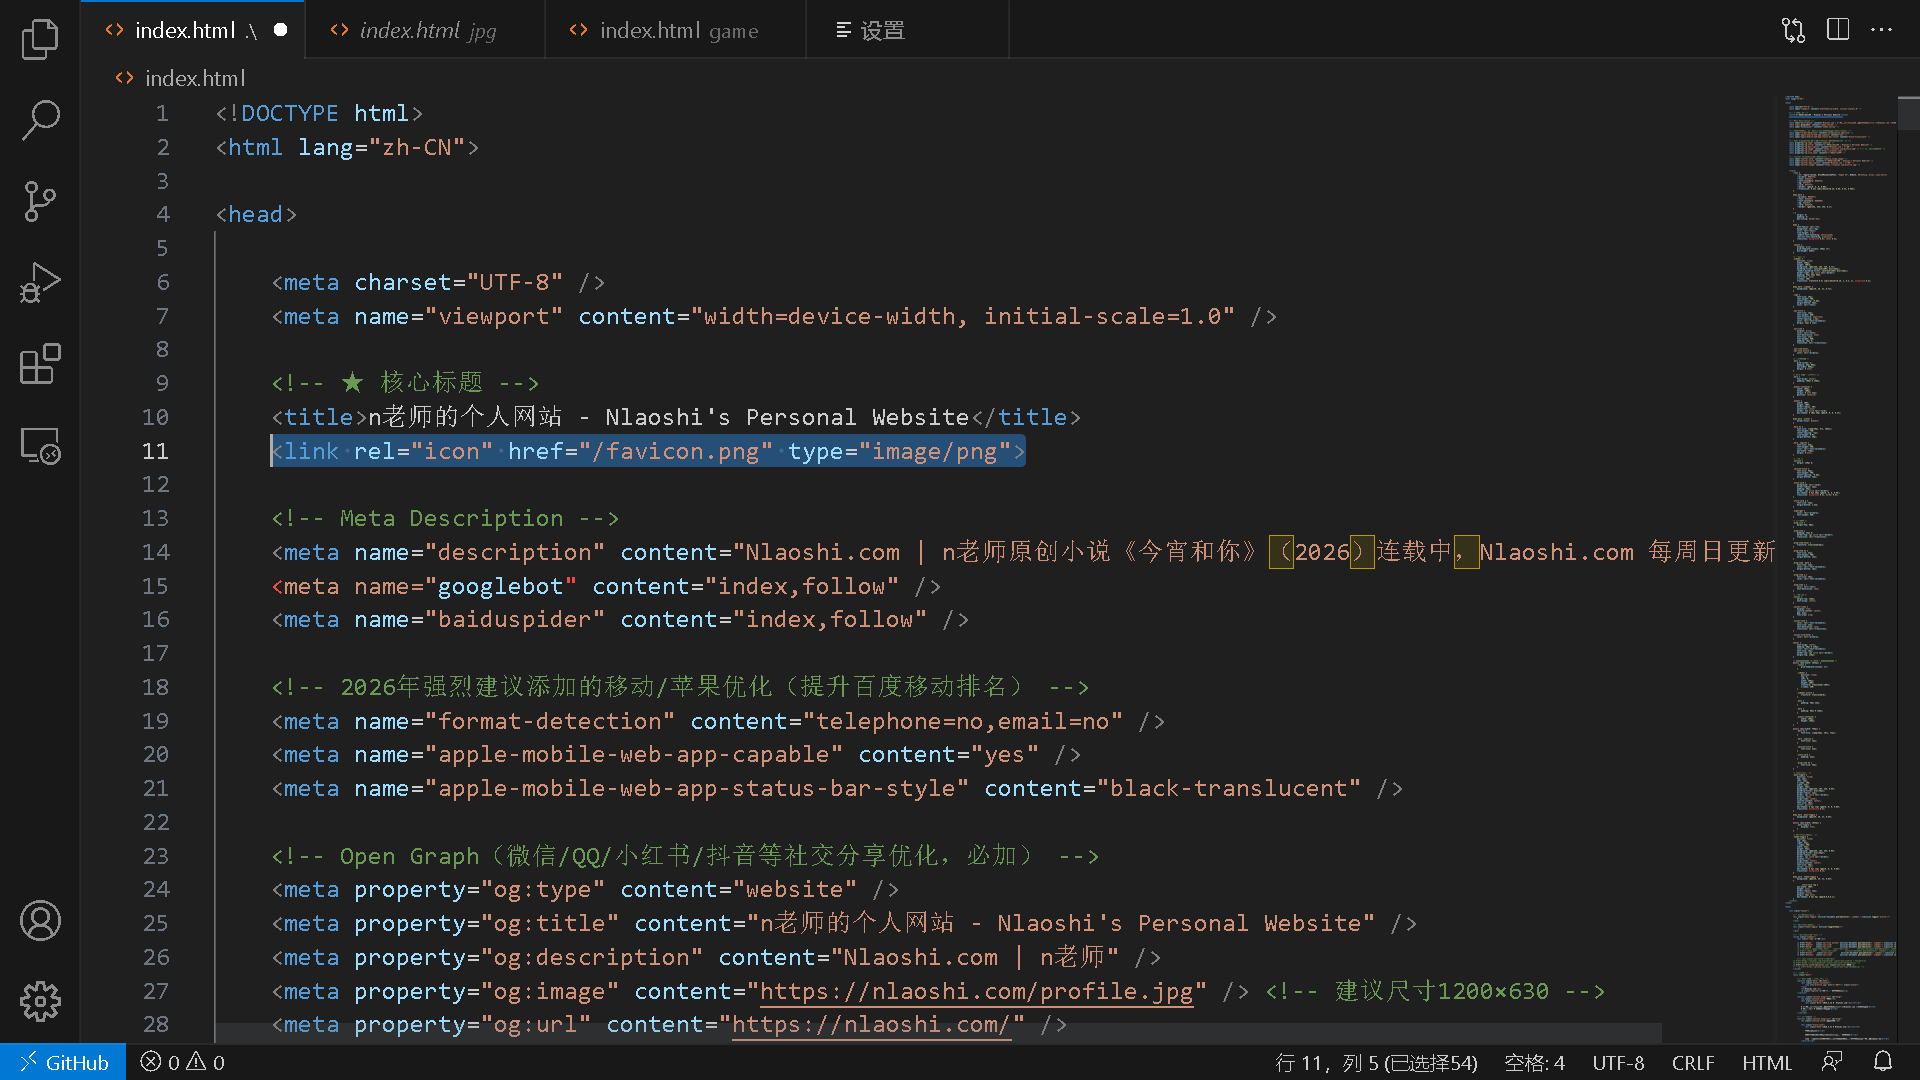
Task: Open More Actions ellipsis menu
Action: [x=1881, y=30]
